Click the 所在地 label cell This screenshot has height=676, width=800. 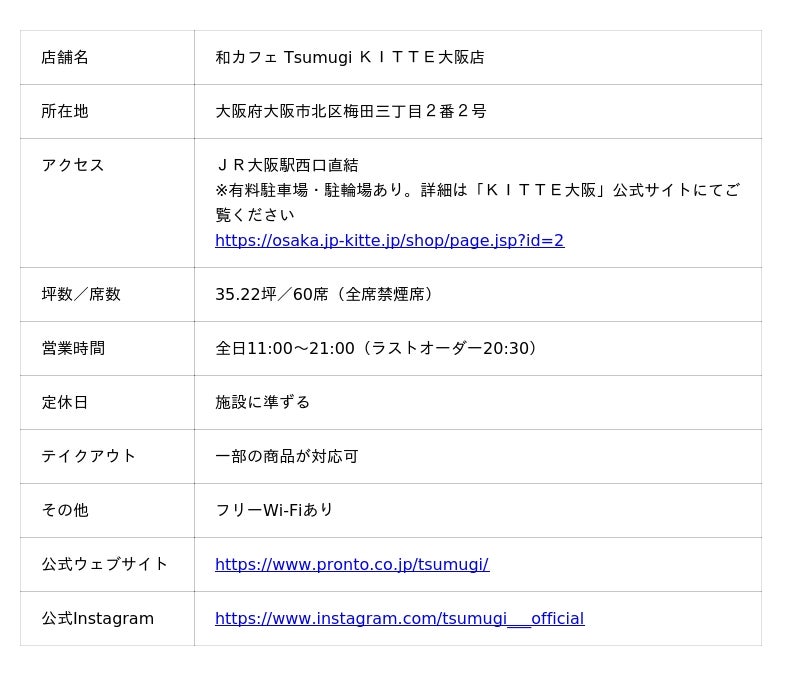tap(65, 112)
